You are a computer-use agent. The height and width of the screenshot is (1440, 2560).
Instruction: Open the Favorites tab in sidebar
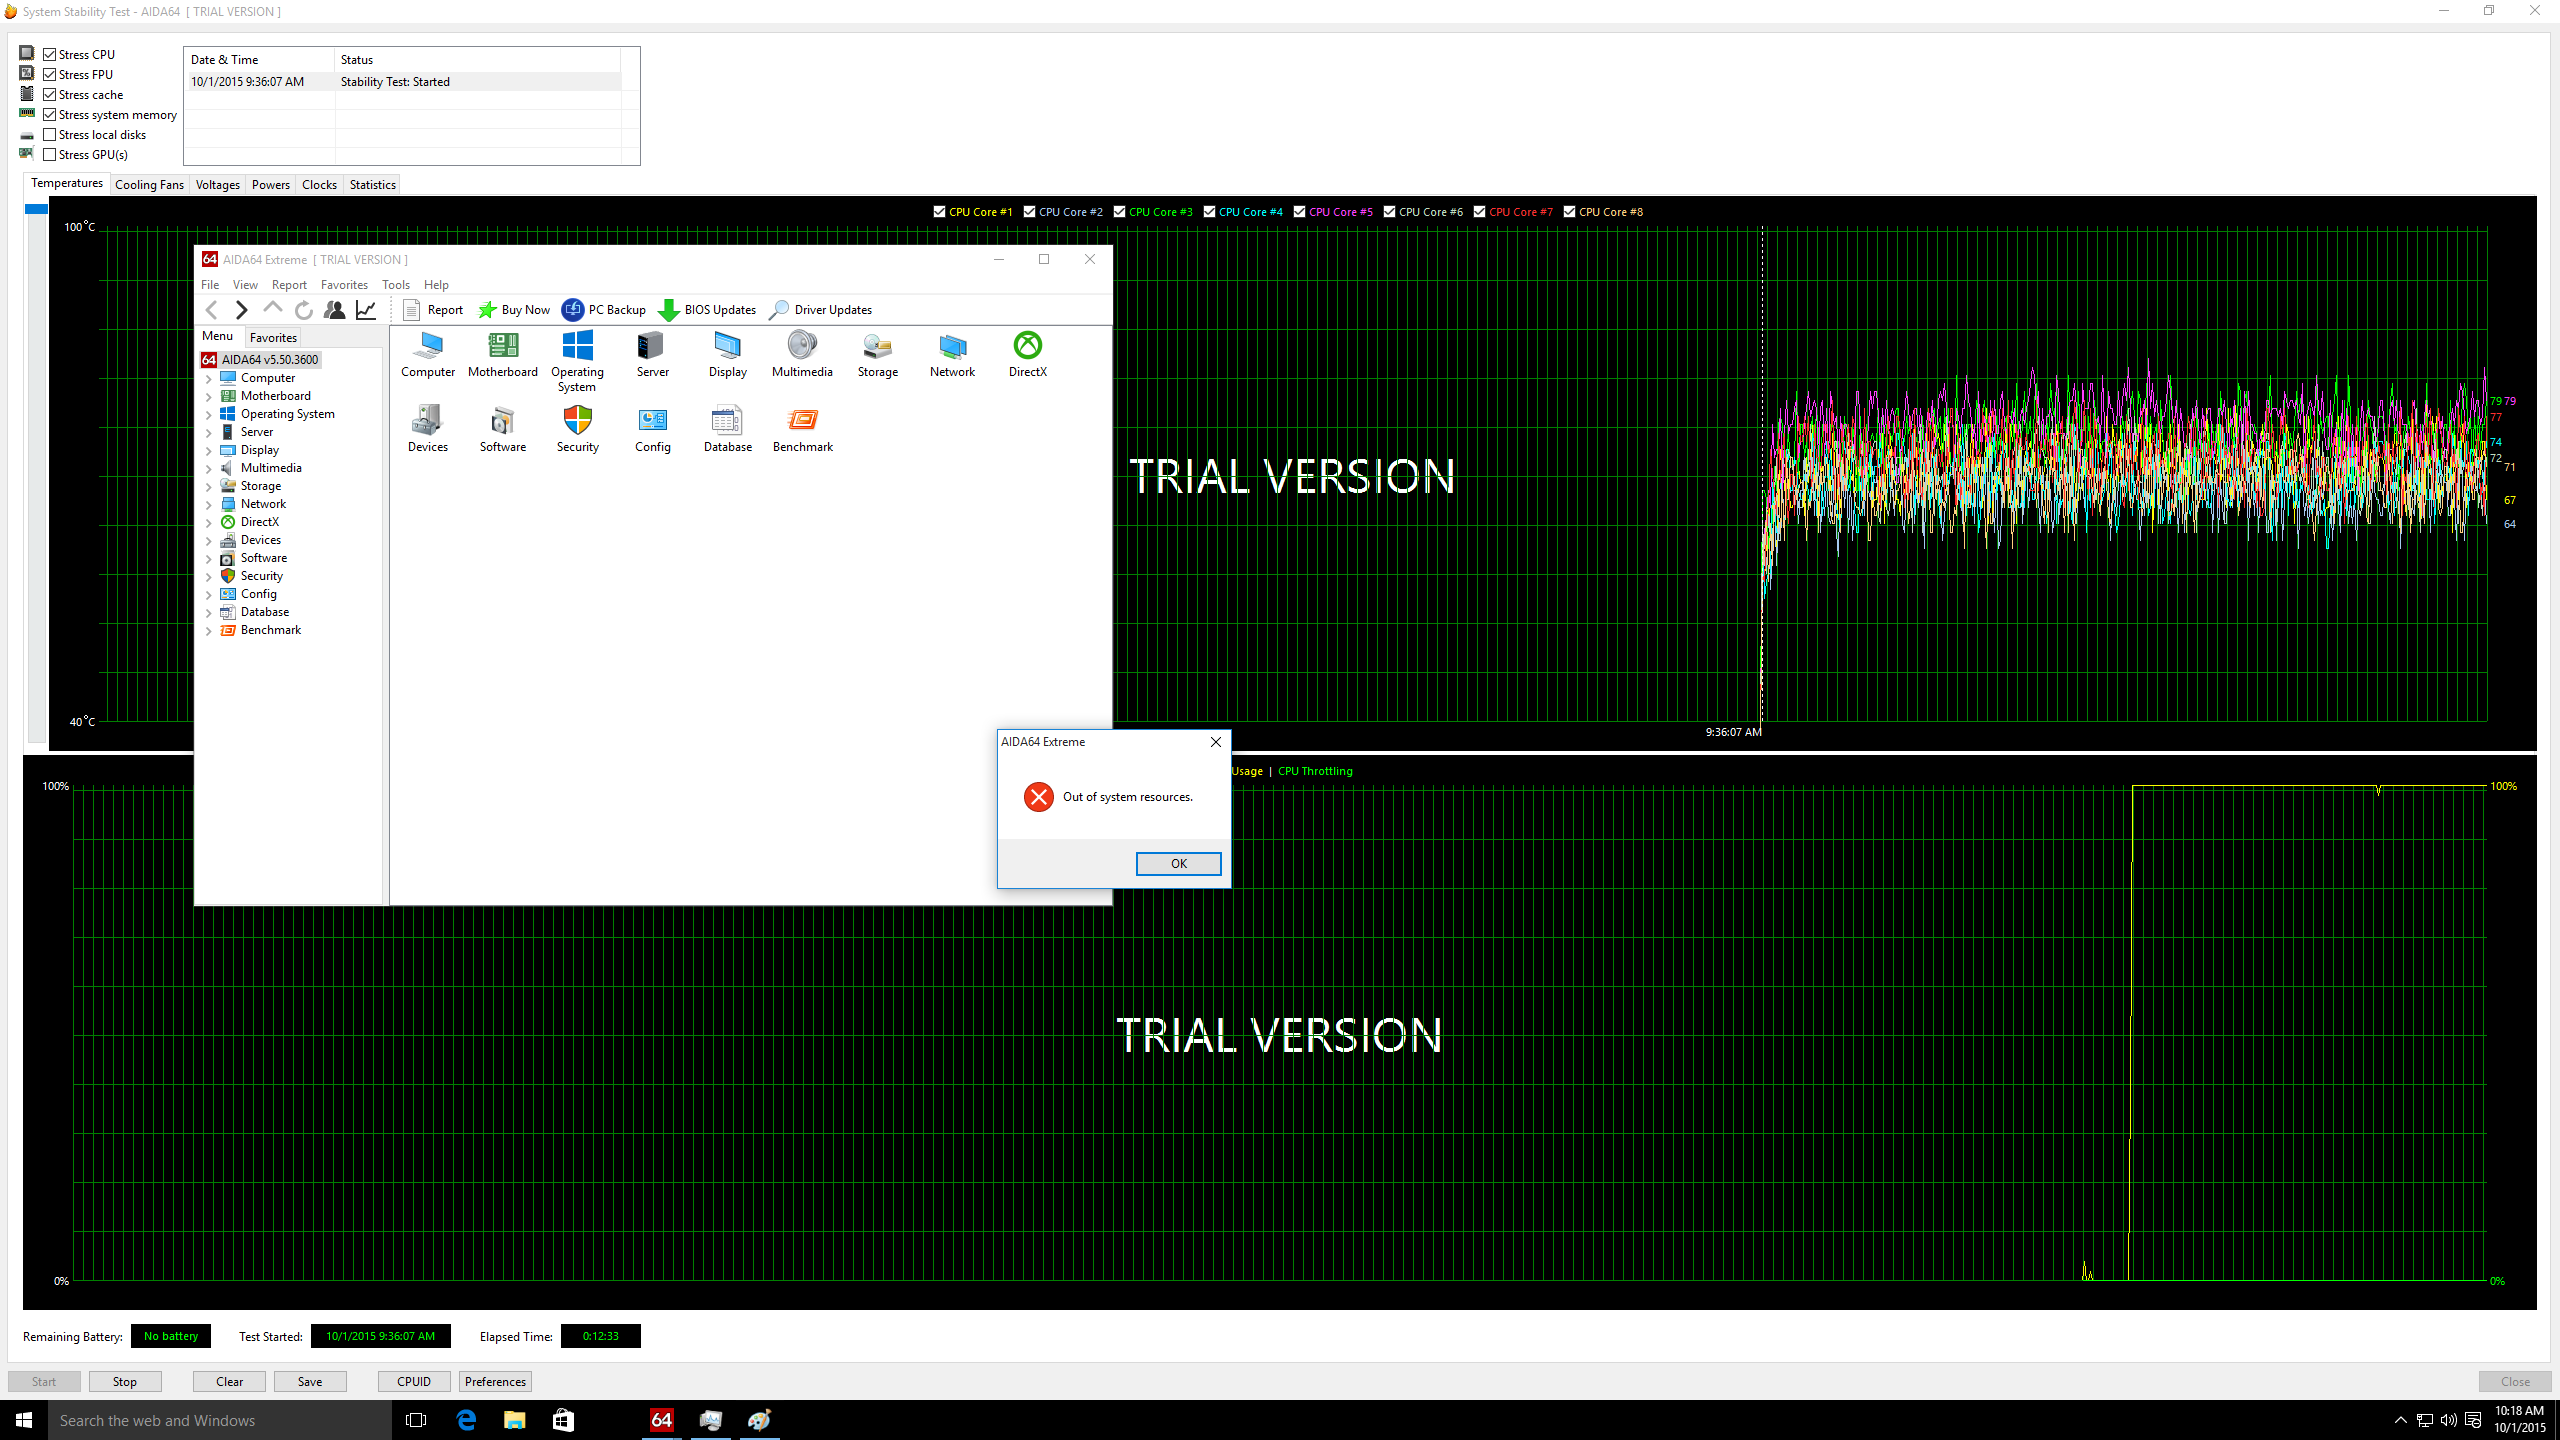[x=273, y=338]
